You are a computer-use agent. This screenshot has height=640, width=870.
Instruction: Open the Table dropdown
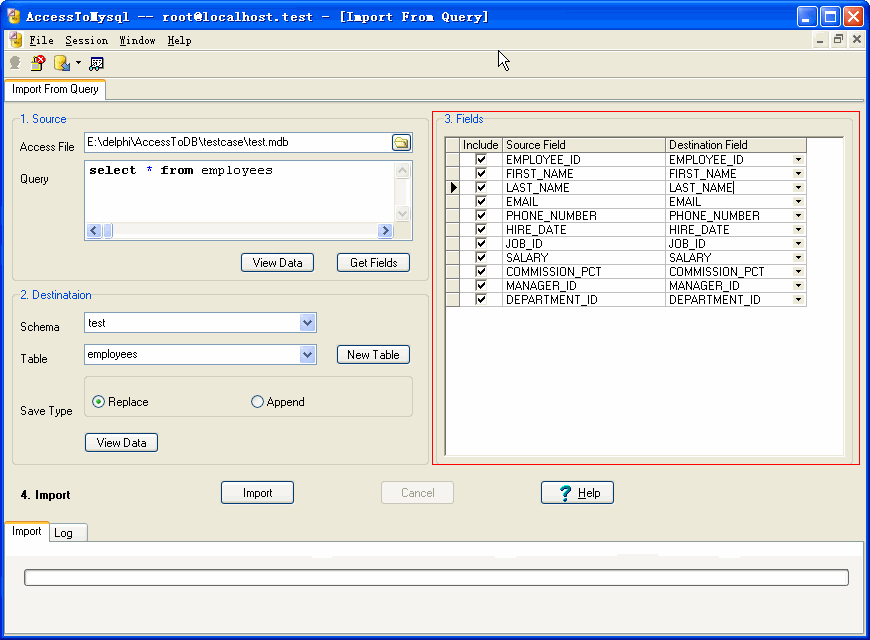click(x=307, y=354)
